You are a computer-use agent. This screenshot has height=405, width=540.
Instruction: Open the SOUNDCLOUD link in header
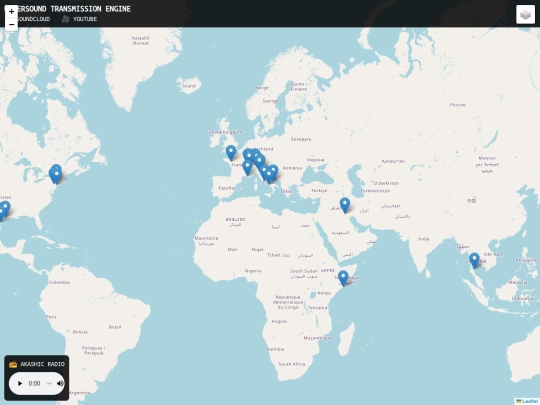[x=33, y=19]
